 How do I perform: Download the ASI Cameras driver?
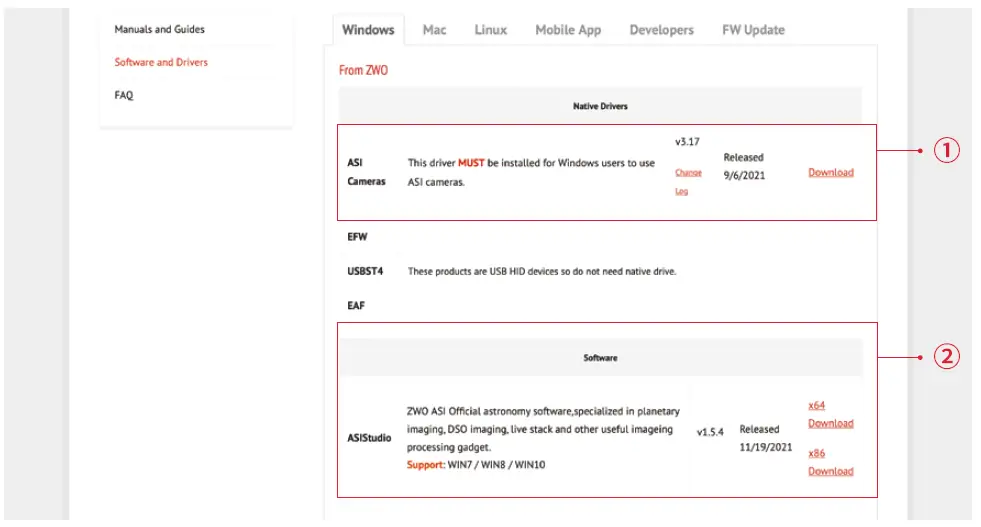point(831,172)
